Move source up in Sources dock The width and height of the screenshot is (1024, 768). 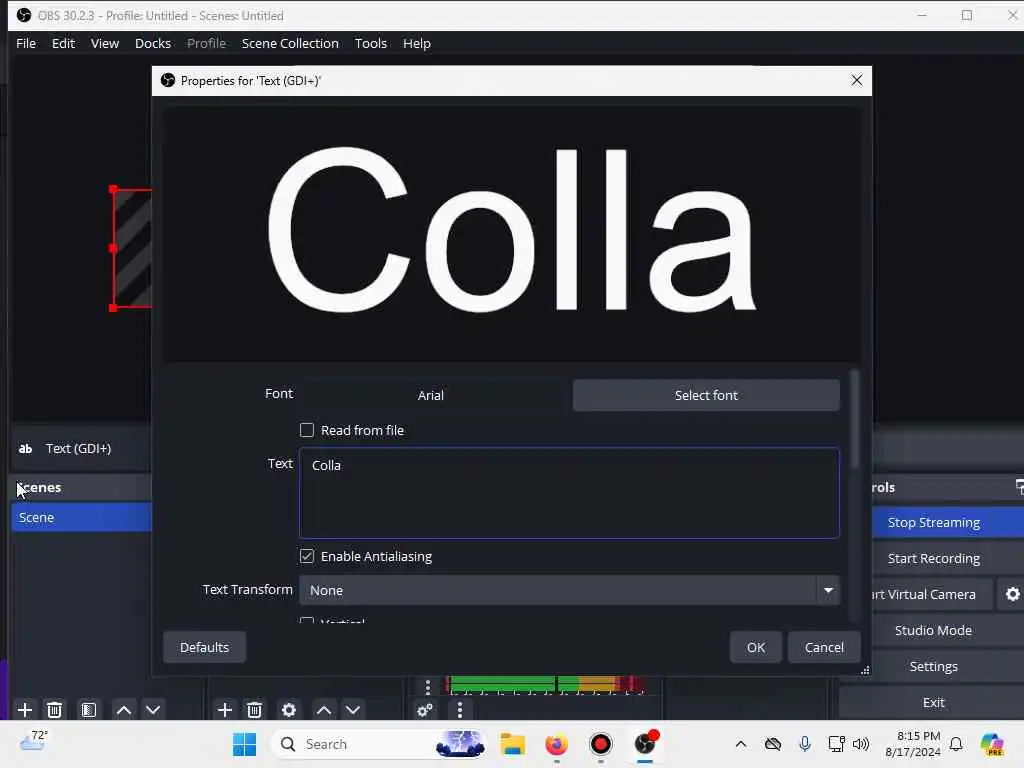[x=324, y=710]
